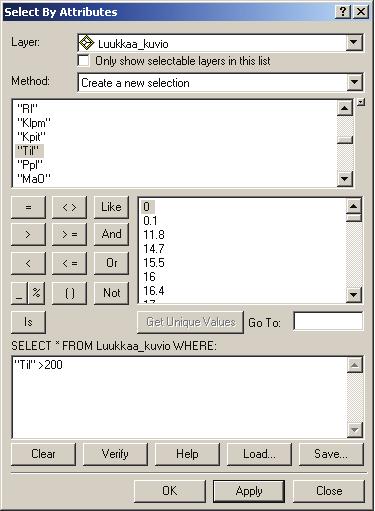Click the Apply button
Screen dimensions: 375x511
249,491
